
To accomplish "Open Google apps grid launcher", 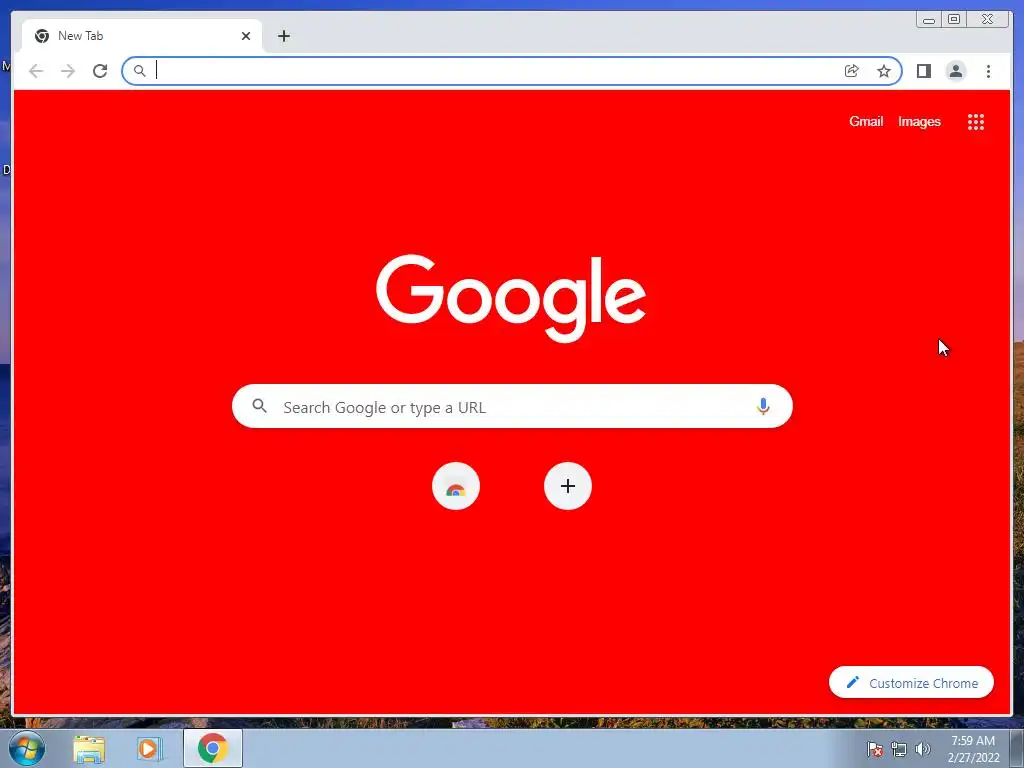I will (x=976, y=121).
